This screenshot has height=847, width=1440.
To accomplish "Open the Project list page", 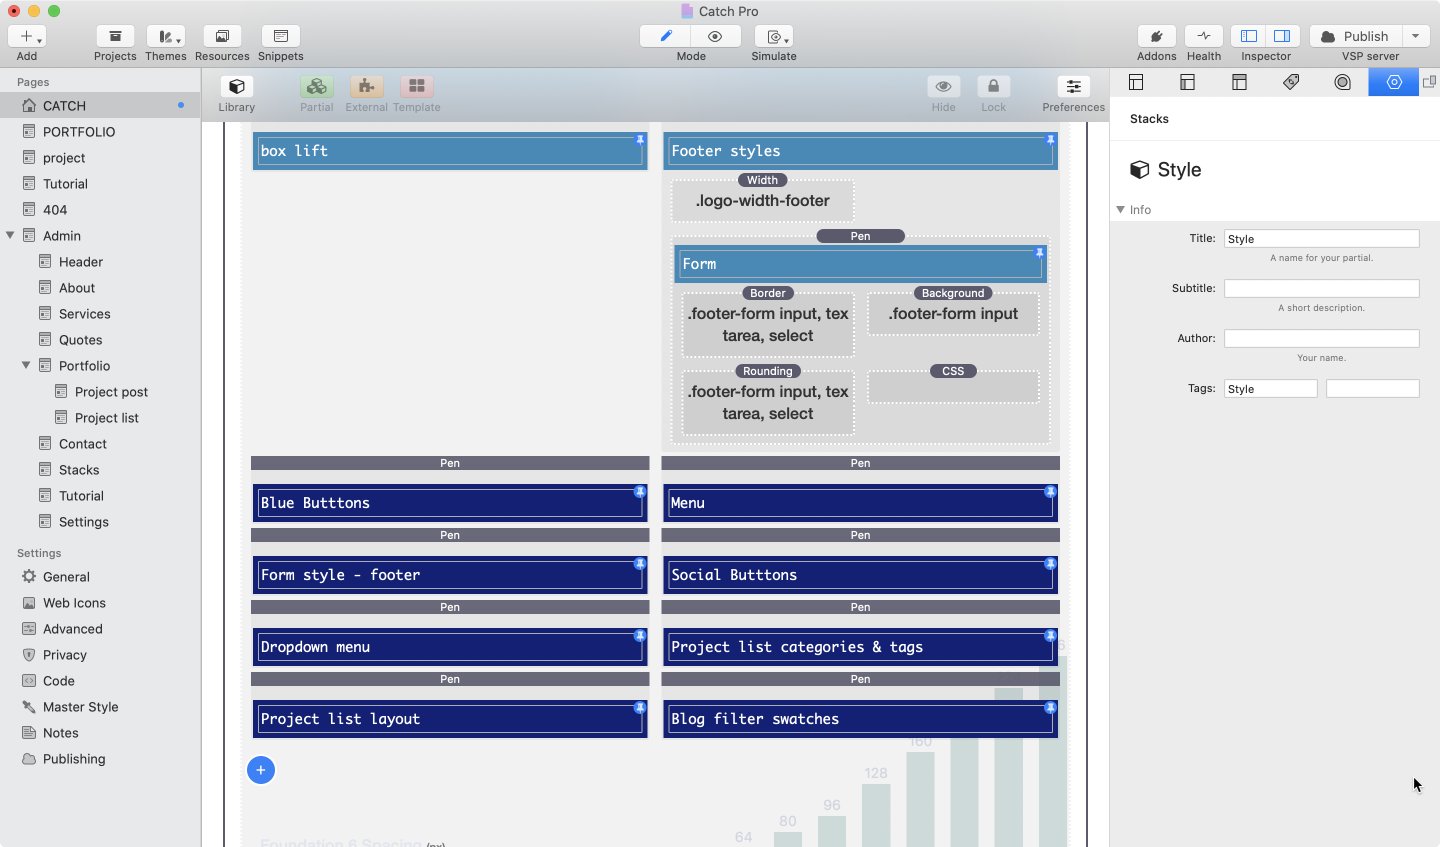I will coord(106,418).
